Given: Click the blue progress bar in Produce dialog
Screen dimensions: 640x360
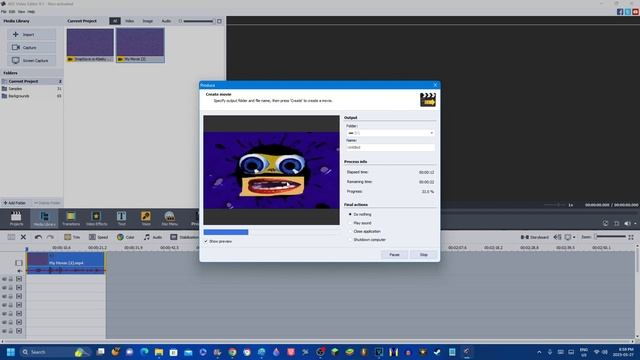Looking at the screenshot, I should coord(226,232).
